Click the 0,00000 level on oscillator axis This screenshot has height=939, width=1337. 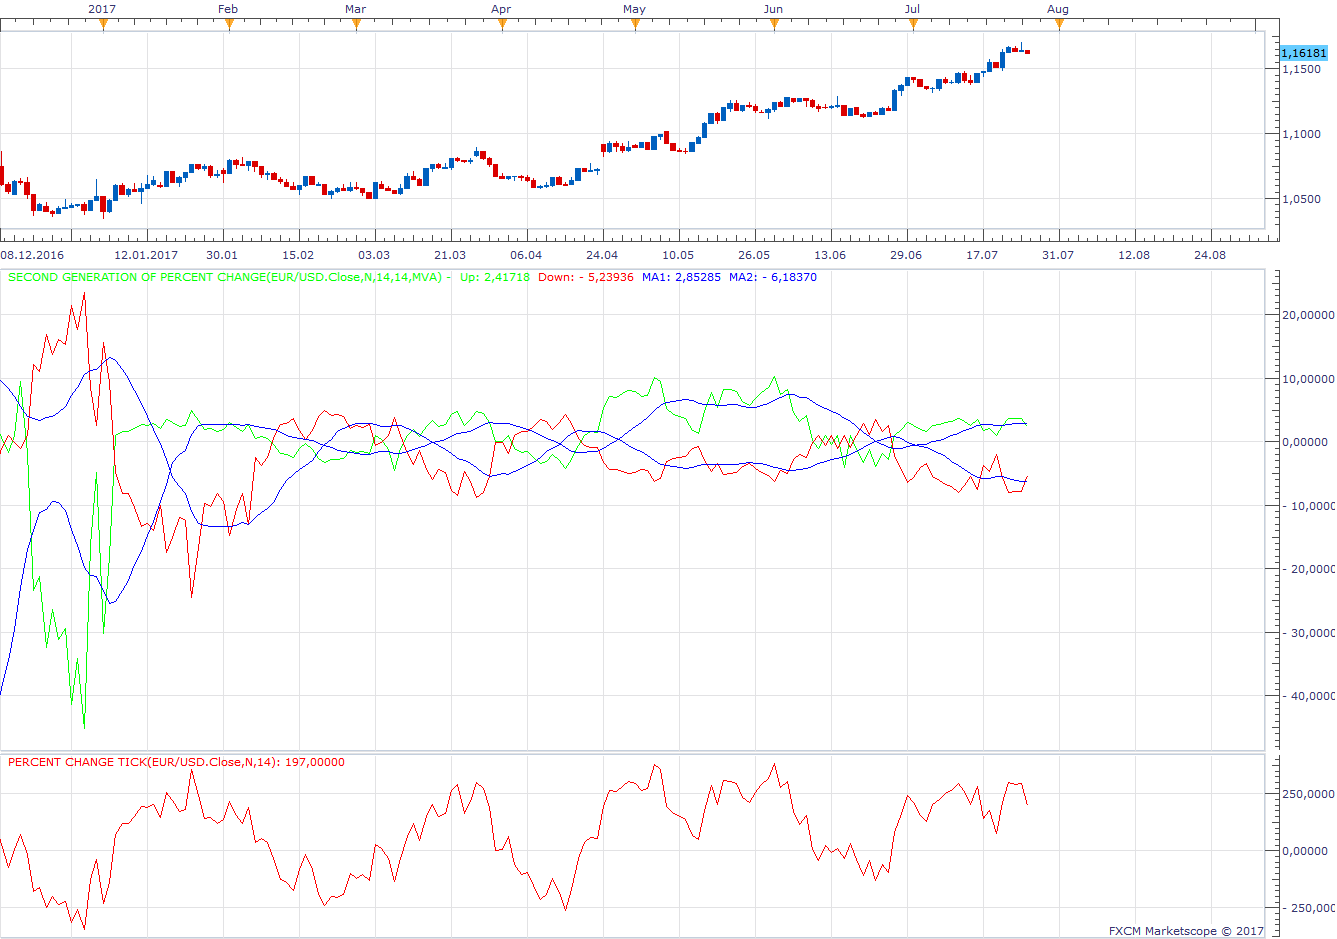(x=1305, y=442)
